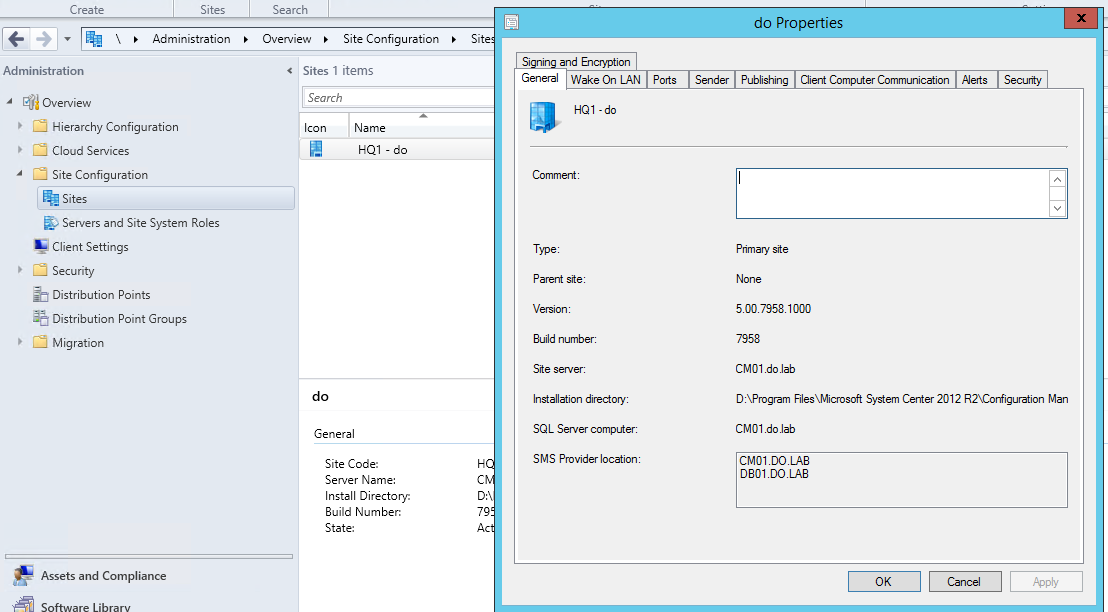Open the Ports tab
1108x612 pixels.
tap(665, 80)
